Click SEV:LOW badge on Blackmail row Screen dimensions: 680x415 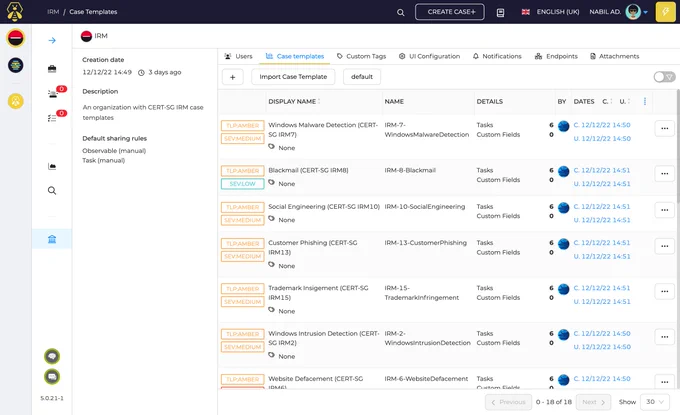tap(242, 184)
